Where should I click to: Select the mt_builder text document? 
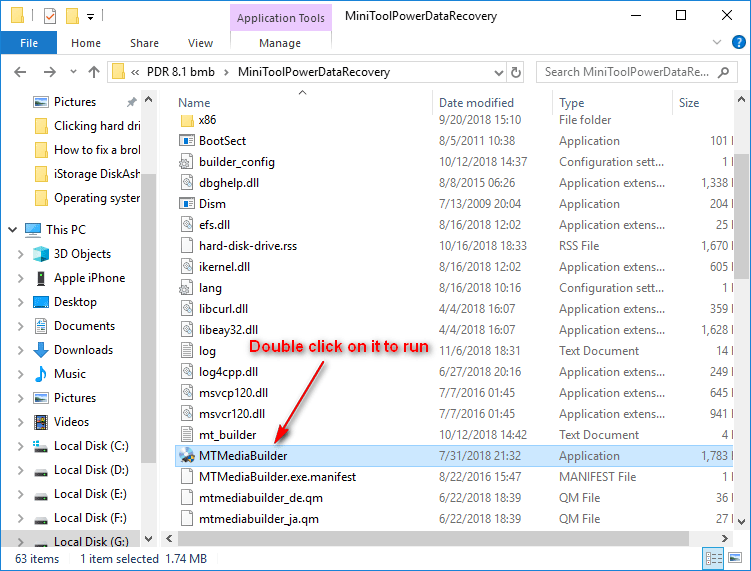[x=454, y=434]
